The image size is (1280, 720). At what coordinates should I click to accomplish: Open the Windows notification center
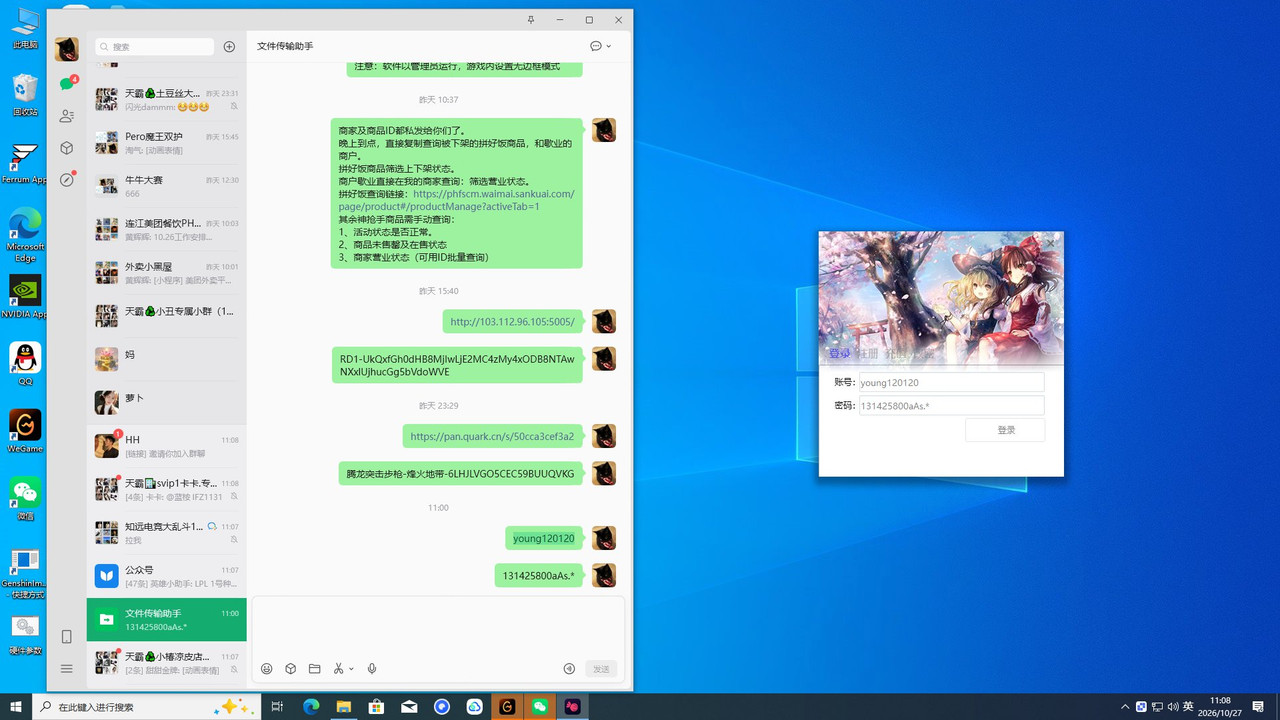[1259, 707]
